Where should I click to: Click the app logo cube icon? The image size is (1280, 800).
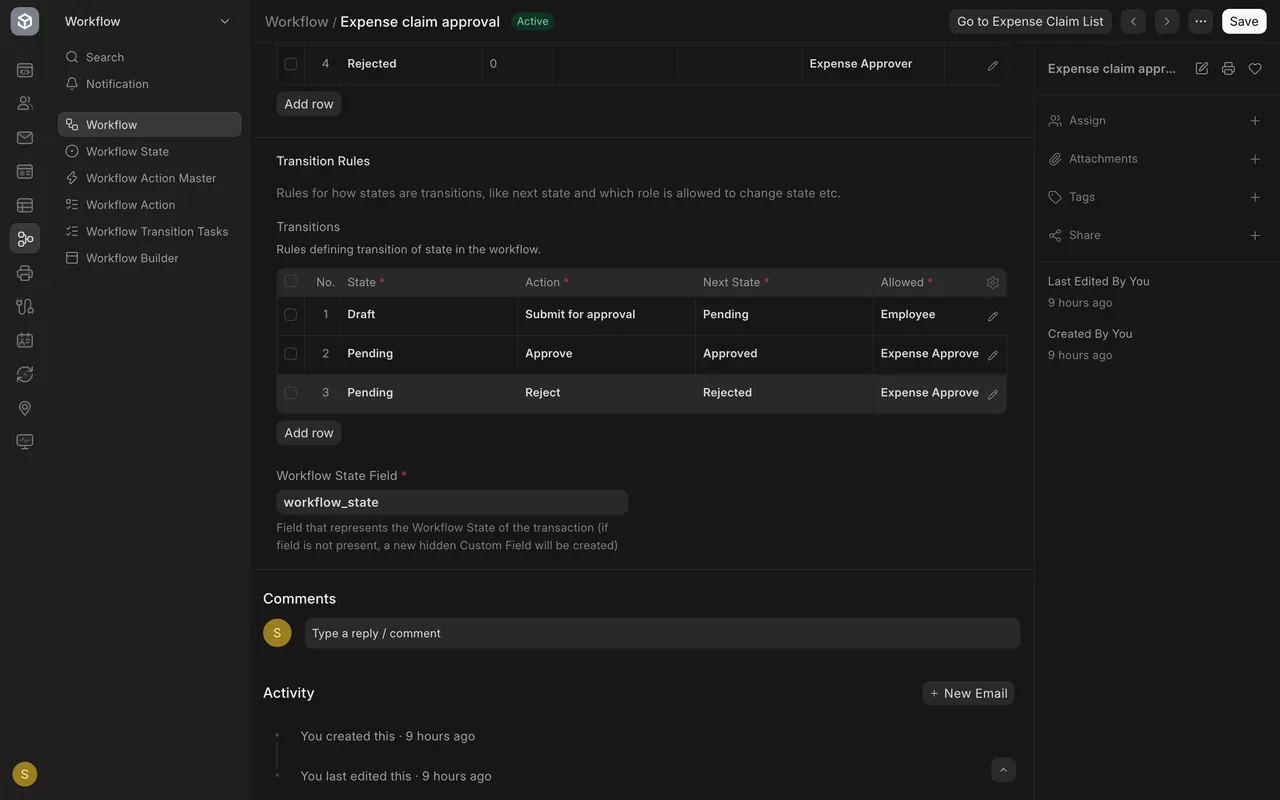click(25, 21)
